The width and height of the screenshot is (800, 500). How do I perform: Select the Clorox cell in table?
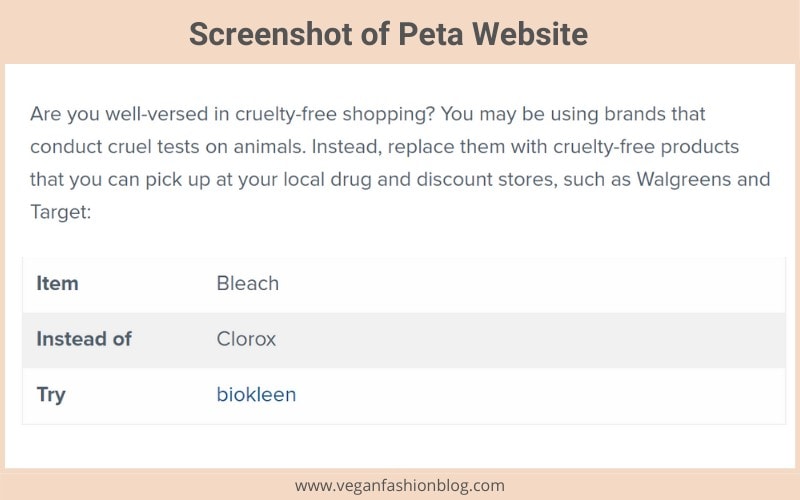(x=246, y=339)
